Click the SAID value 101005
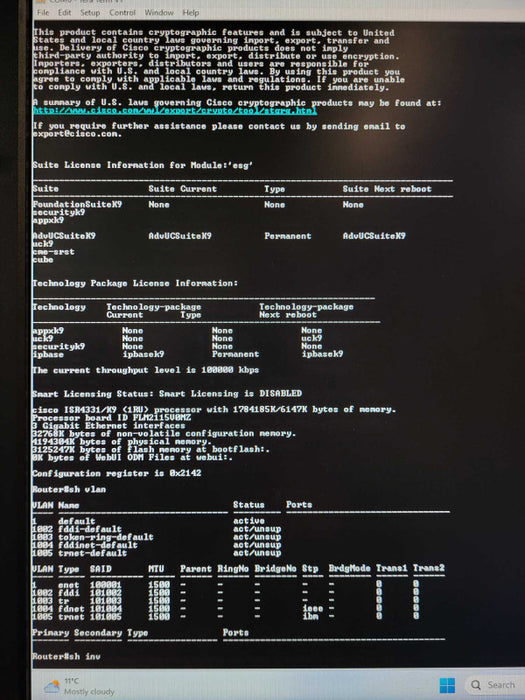Viewport: 525px width, 700px height. click(x=105, y=617)
